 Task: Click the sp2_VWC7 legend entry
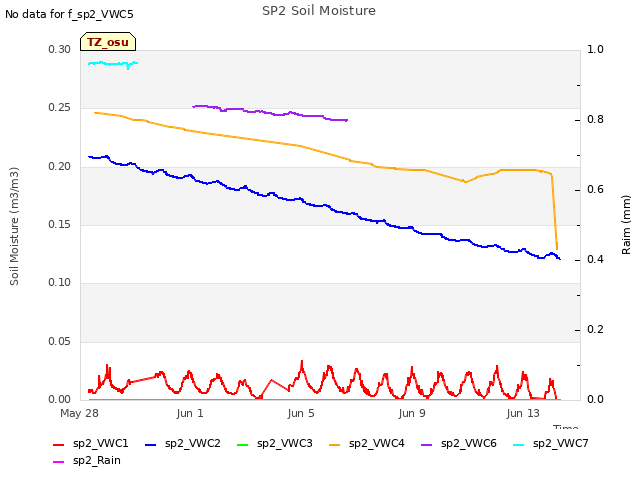(551, 444)
